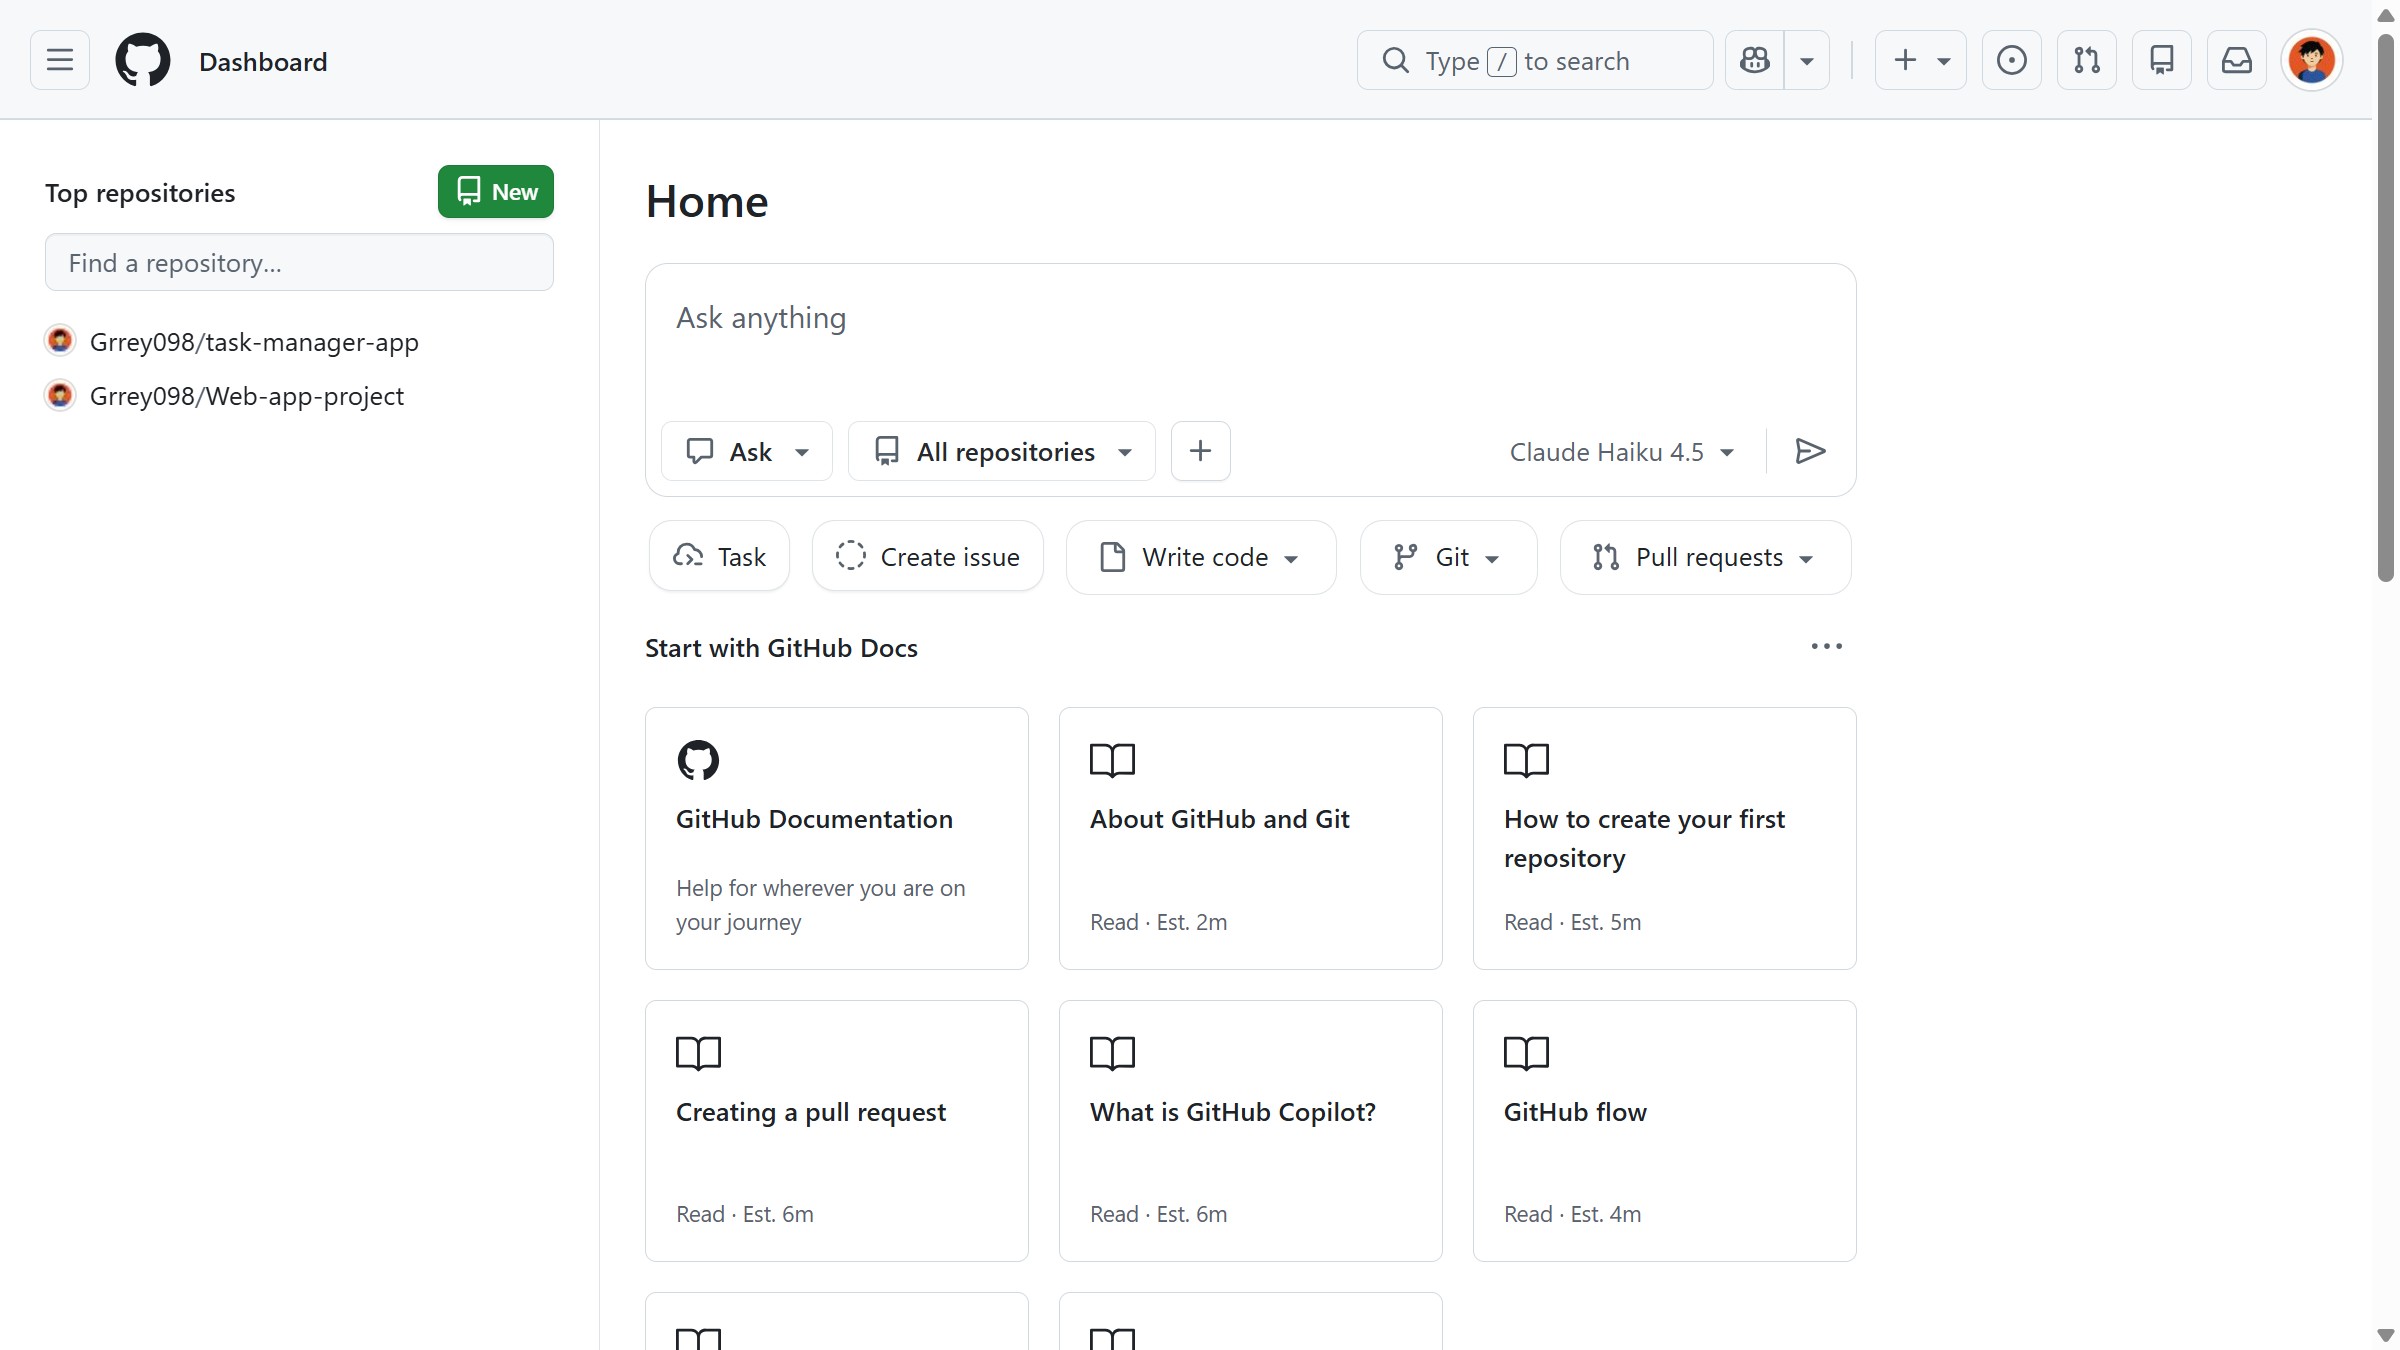Click the Start with GitHub Docs heading

click(x=781, y=648)
